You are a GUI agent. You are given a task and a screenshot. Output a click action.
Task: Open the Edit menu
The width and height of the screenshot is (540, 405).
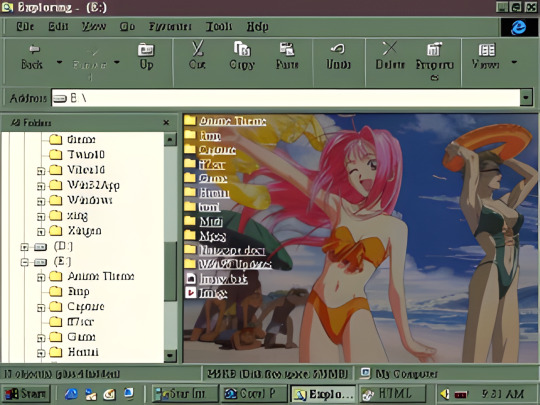[58, 27]
